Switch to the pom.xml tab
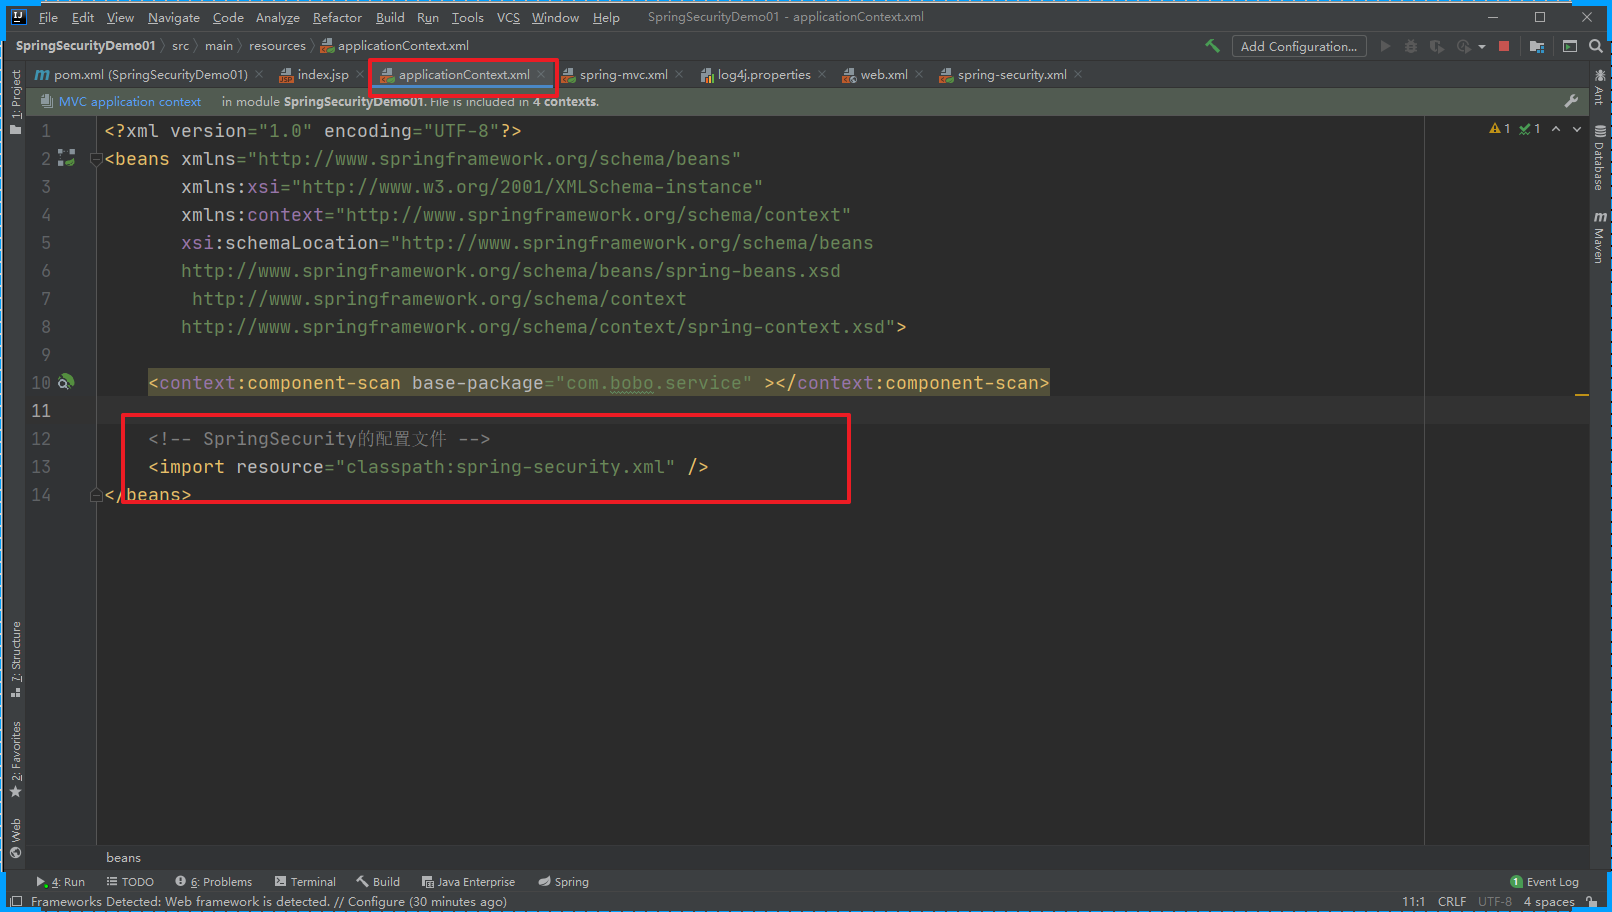1612x912 pixels. [x=150, y=74]
